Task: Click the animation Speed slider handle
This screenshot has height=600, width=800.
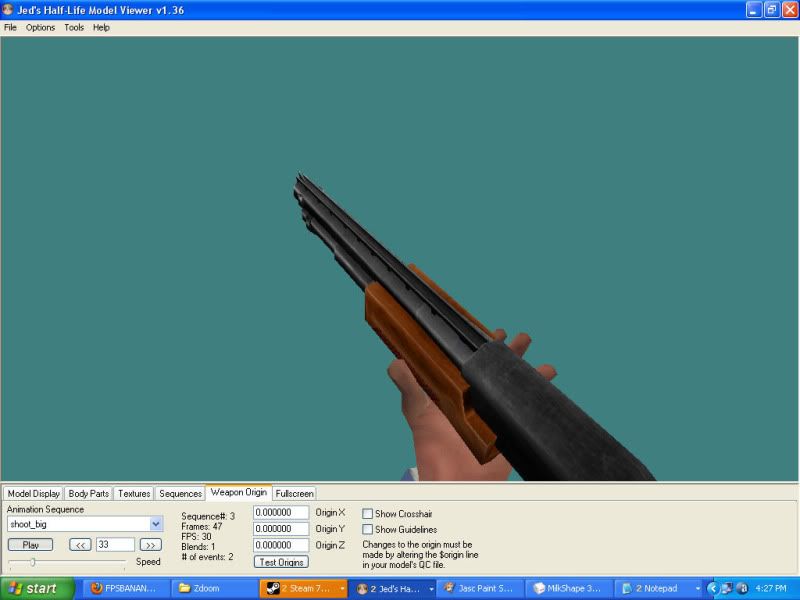Action: 33,562
